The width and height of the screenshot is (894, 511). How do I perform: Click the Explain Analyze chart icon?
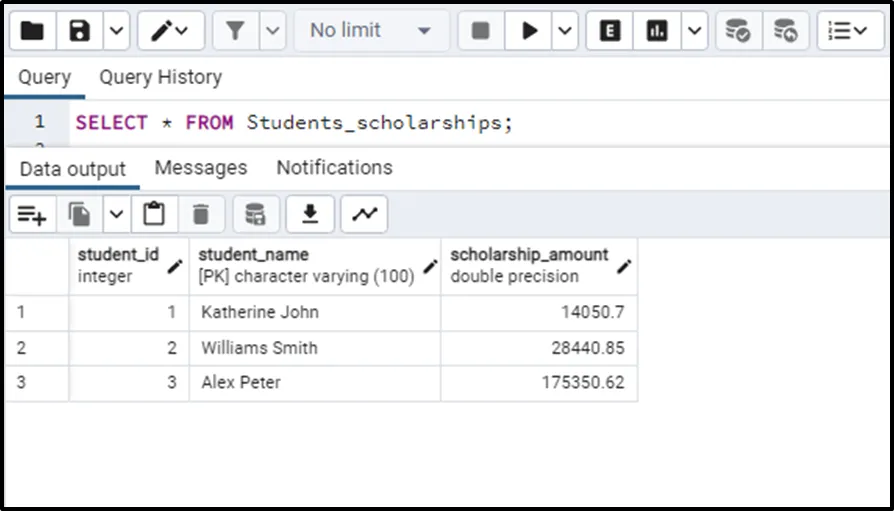coord(657,31)
